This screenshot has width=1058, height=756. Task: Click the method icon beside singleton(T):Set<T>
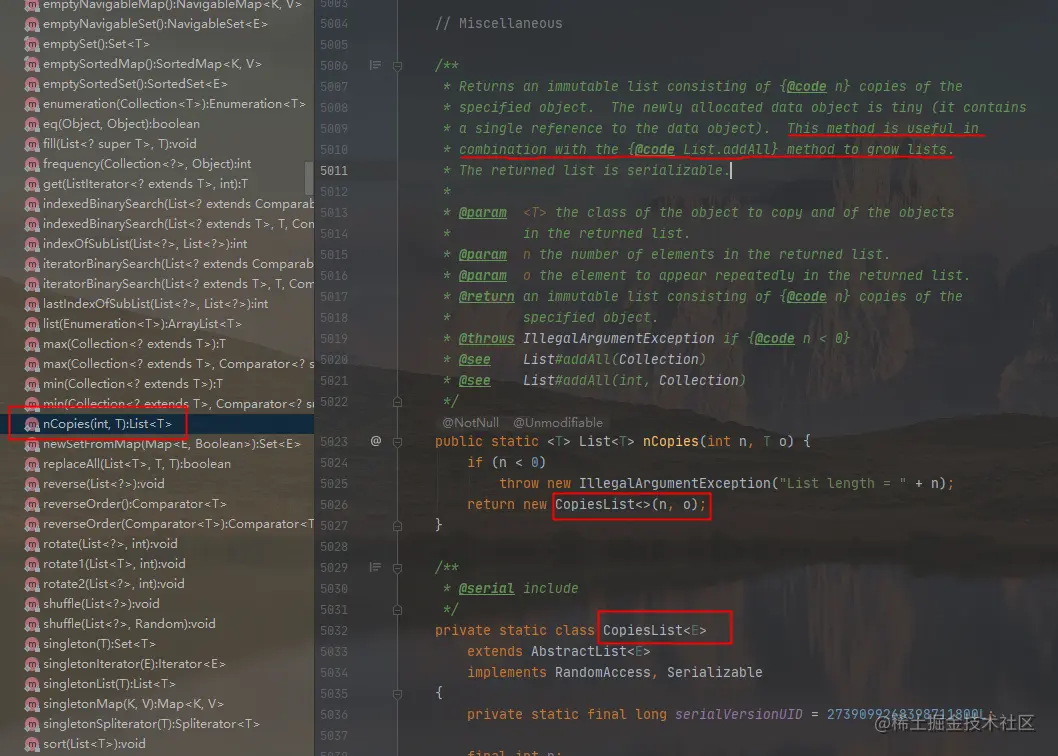click(x=32, y=645)
